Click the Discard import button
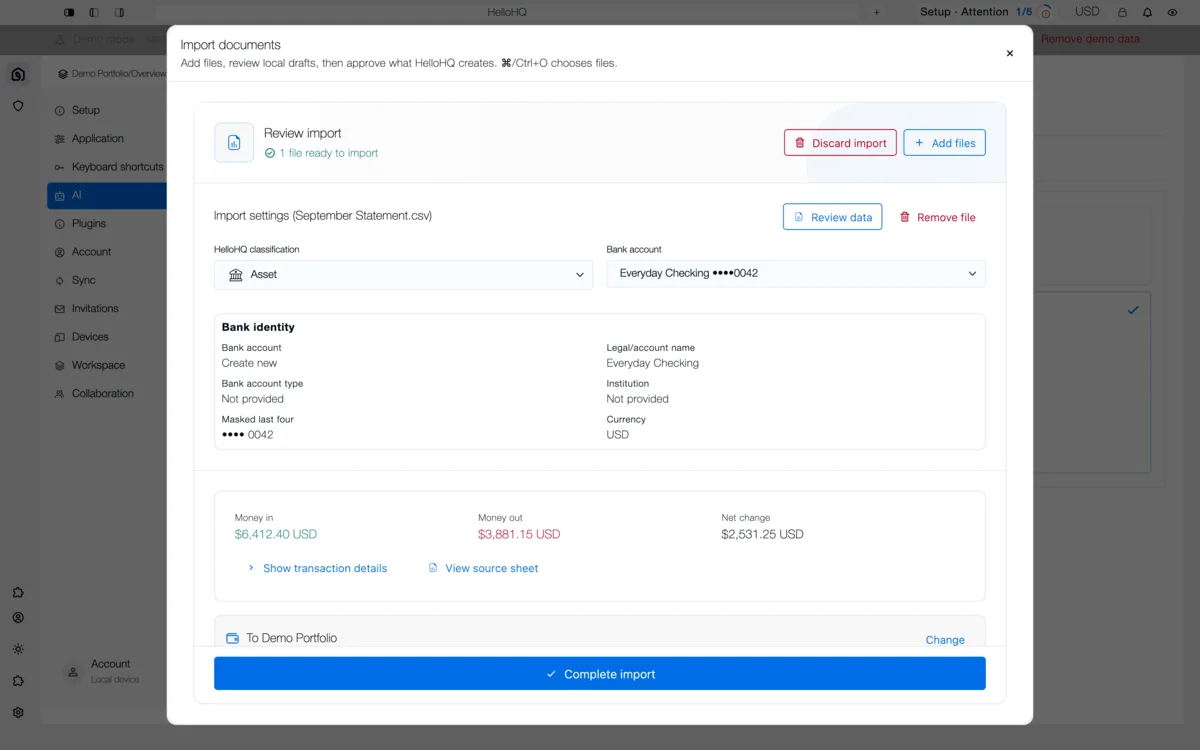The height and width of the screenshot is (750, 1200). click(840, 143)
